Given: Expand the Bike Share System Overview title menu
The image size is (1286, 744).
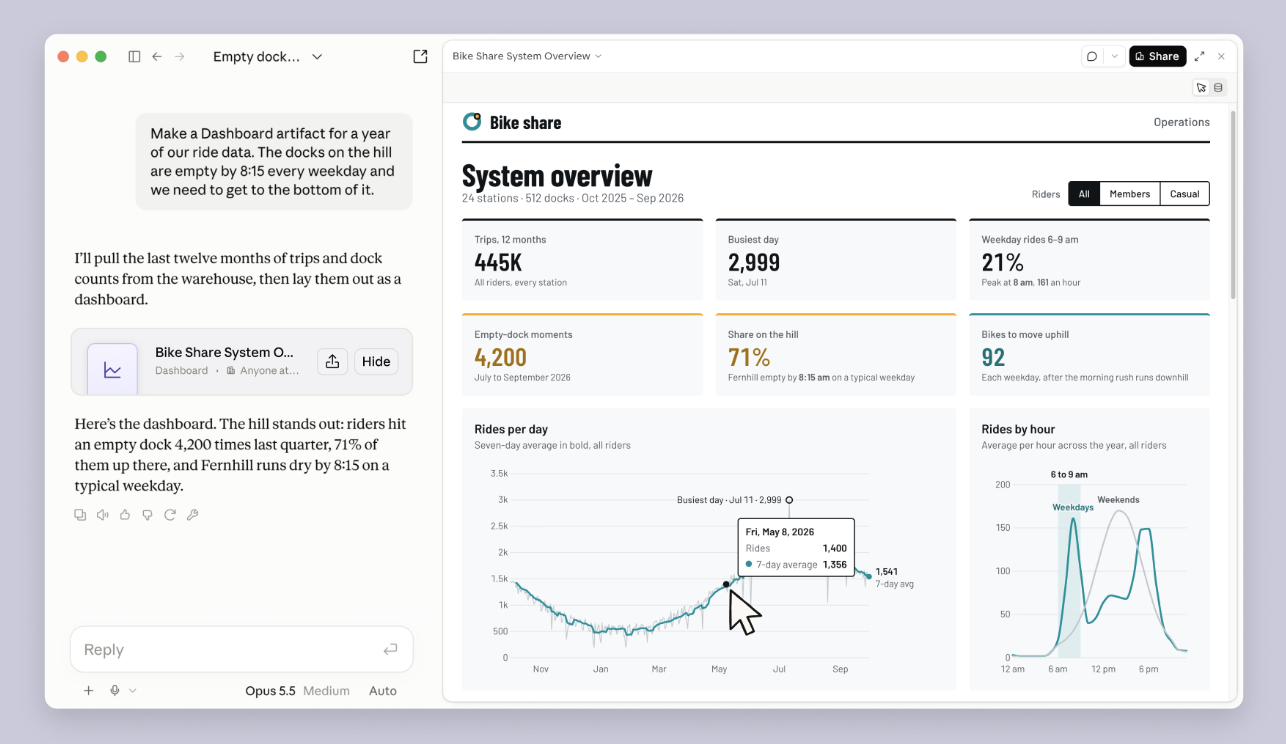Looking at the screenshot, I should [527, 56].
